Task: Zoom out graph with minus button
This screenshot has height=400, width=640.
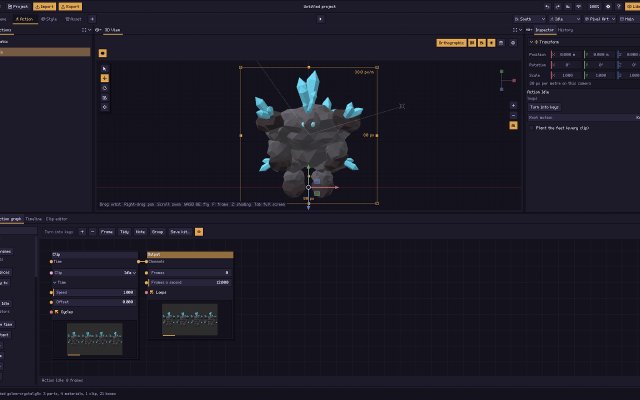Action: (92, 232)
